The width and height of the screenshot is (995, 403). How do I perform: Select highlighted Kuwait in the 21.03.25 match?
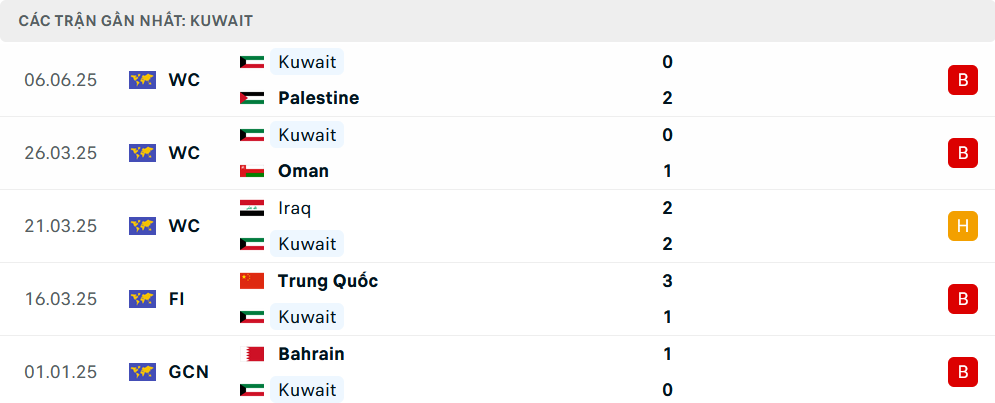(307, 244)
